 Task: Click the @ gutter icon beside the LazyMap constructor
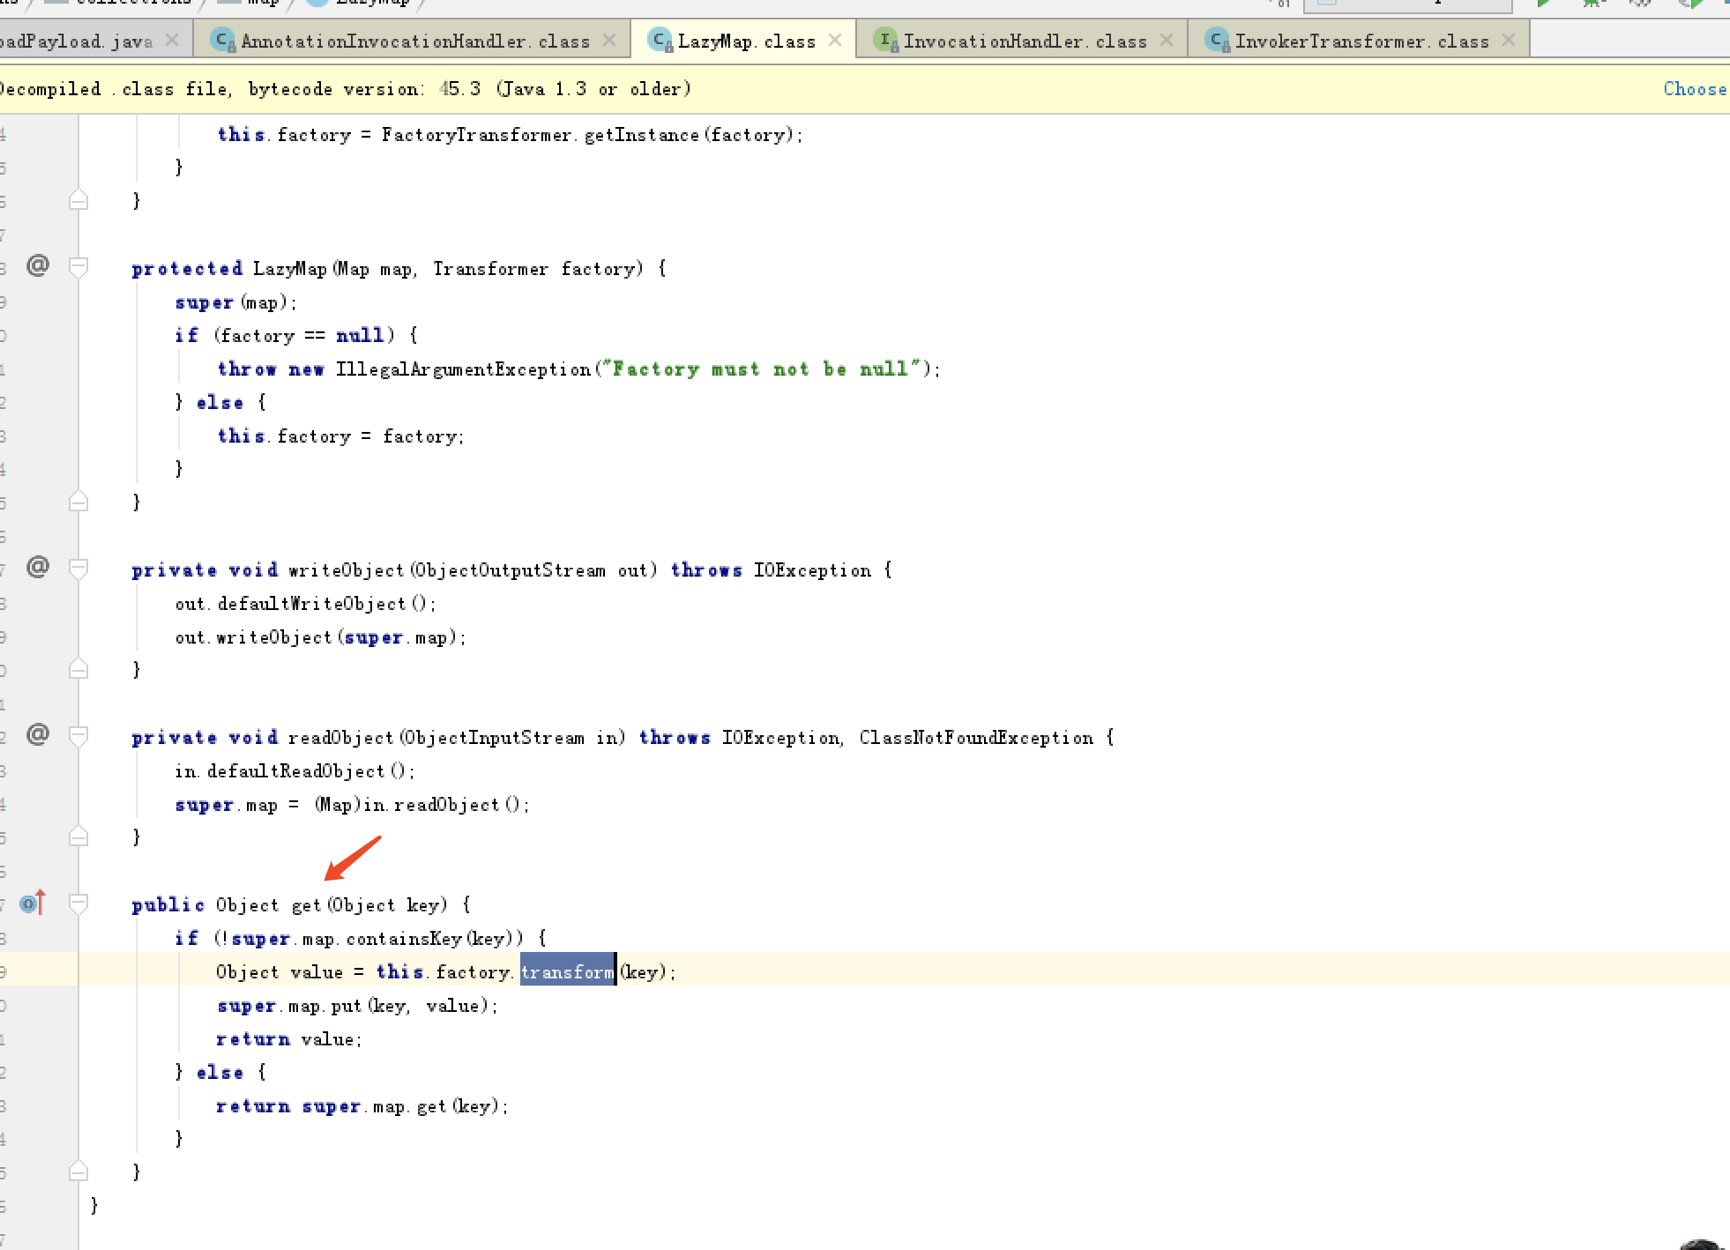(x=38, y=265)
